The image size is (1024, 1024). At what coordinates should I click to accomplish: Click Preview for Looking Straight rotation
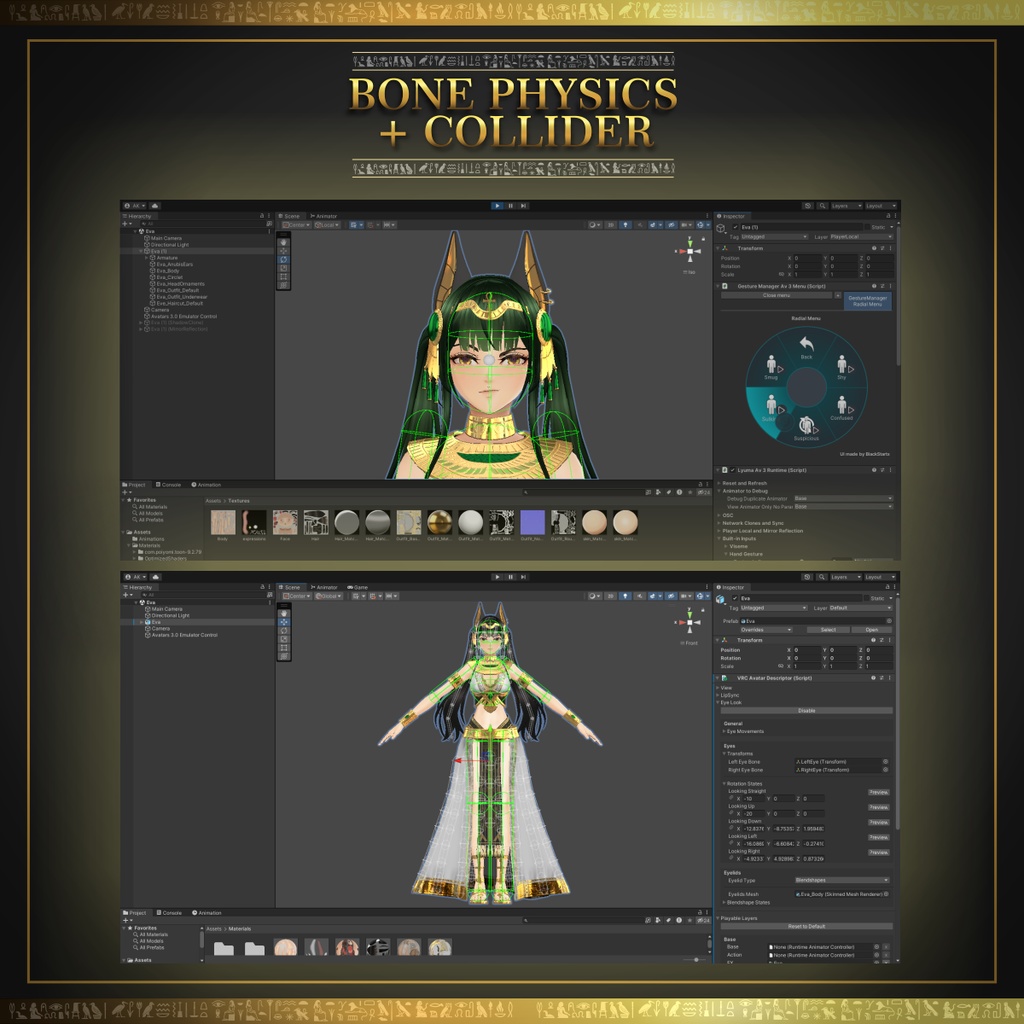point(878,792)
